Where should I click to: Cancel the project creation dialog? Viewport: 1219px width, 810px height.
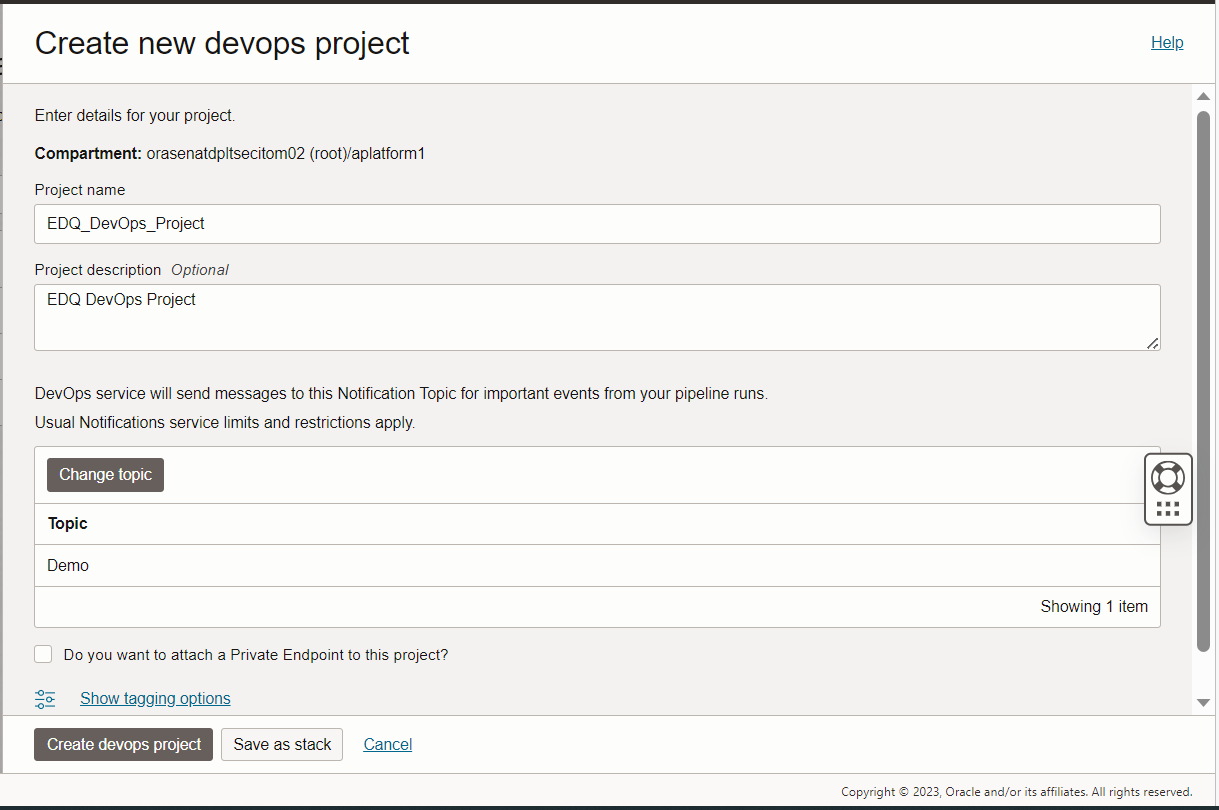(x=388, y=744)
